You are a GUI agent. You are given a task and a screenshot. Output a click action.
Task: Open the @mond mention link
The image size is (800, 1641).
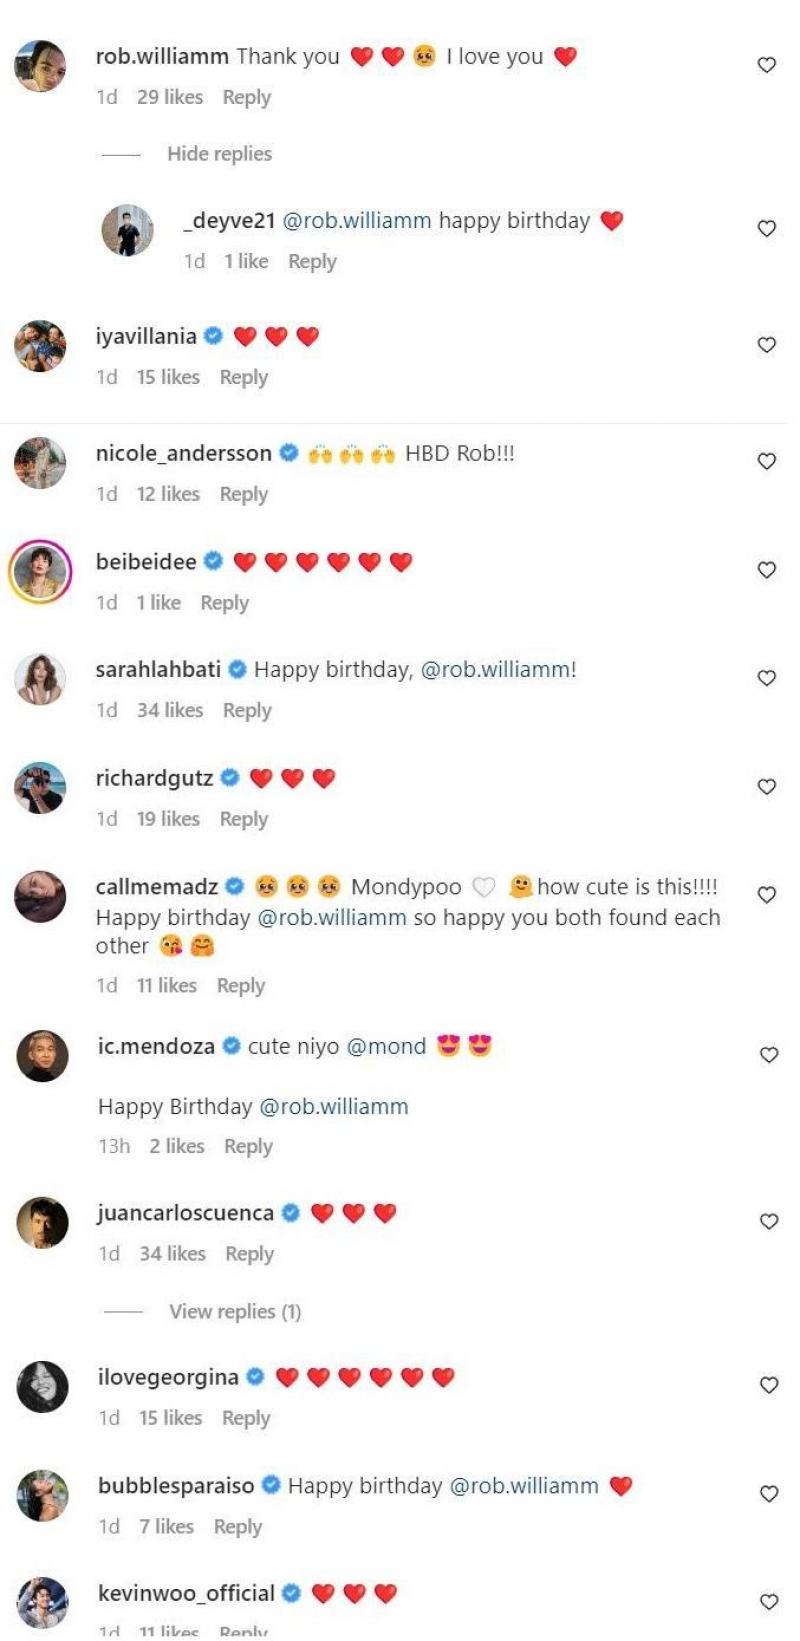click(386, 1047)
